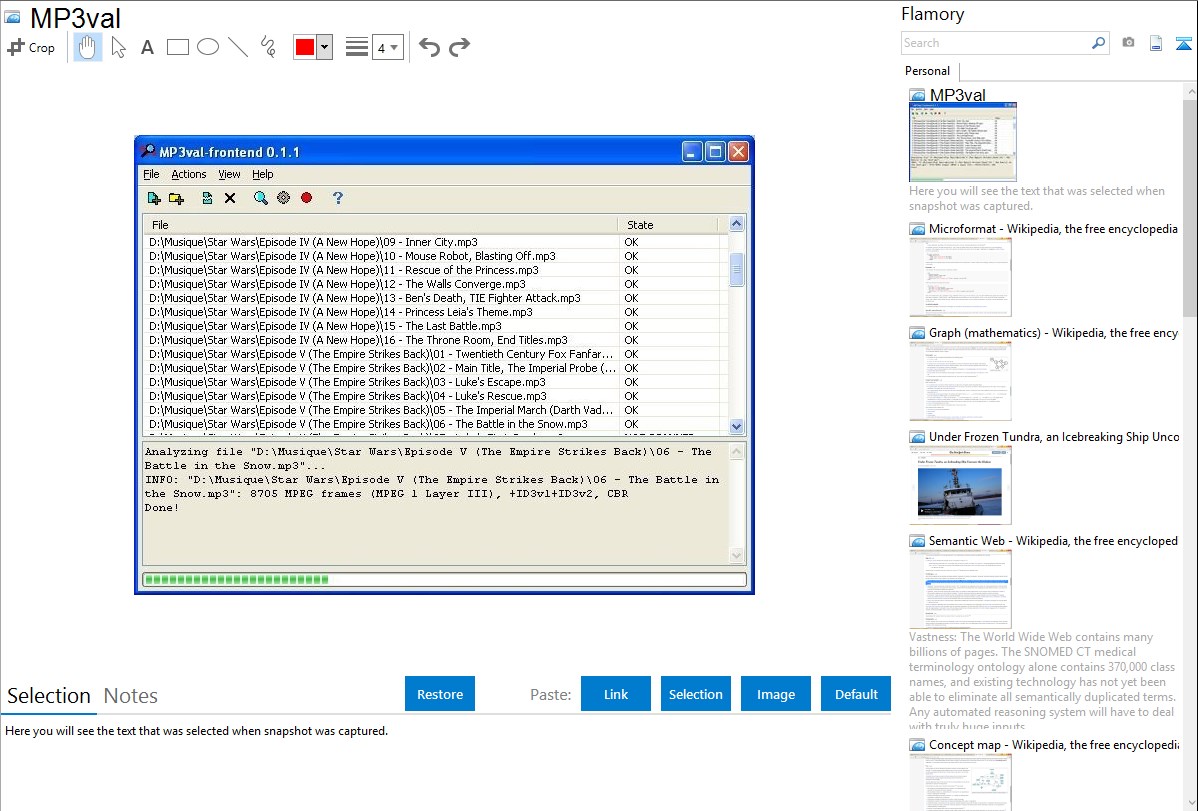The image size is (1198, 811).
Task: Click the green analysis progress bar
Action: (x=444, y=579)
